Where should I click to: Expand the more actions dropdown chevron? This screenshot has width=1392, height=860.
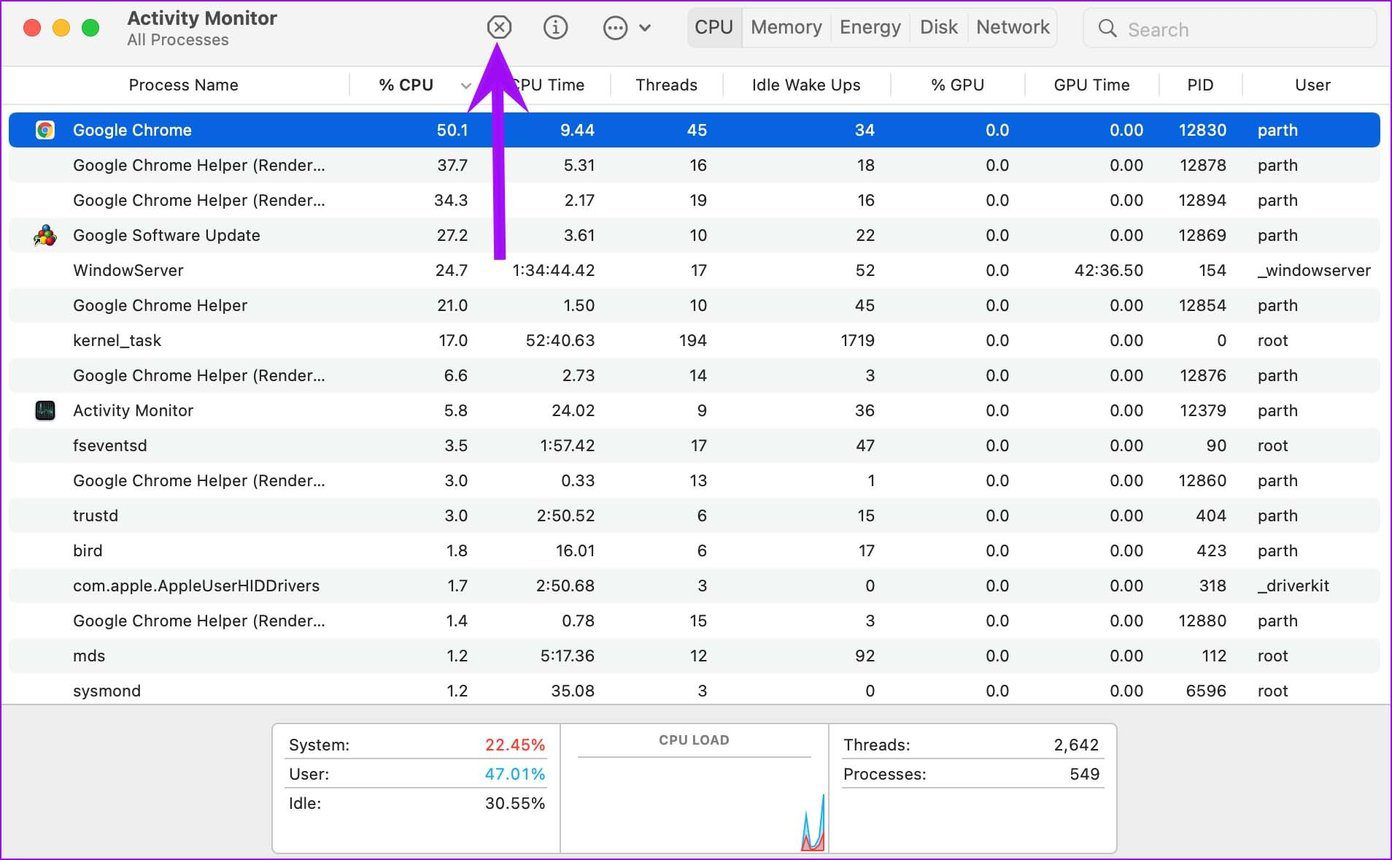(645, 28)
